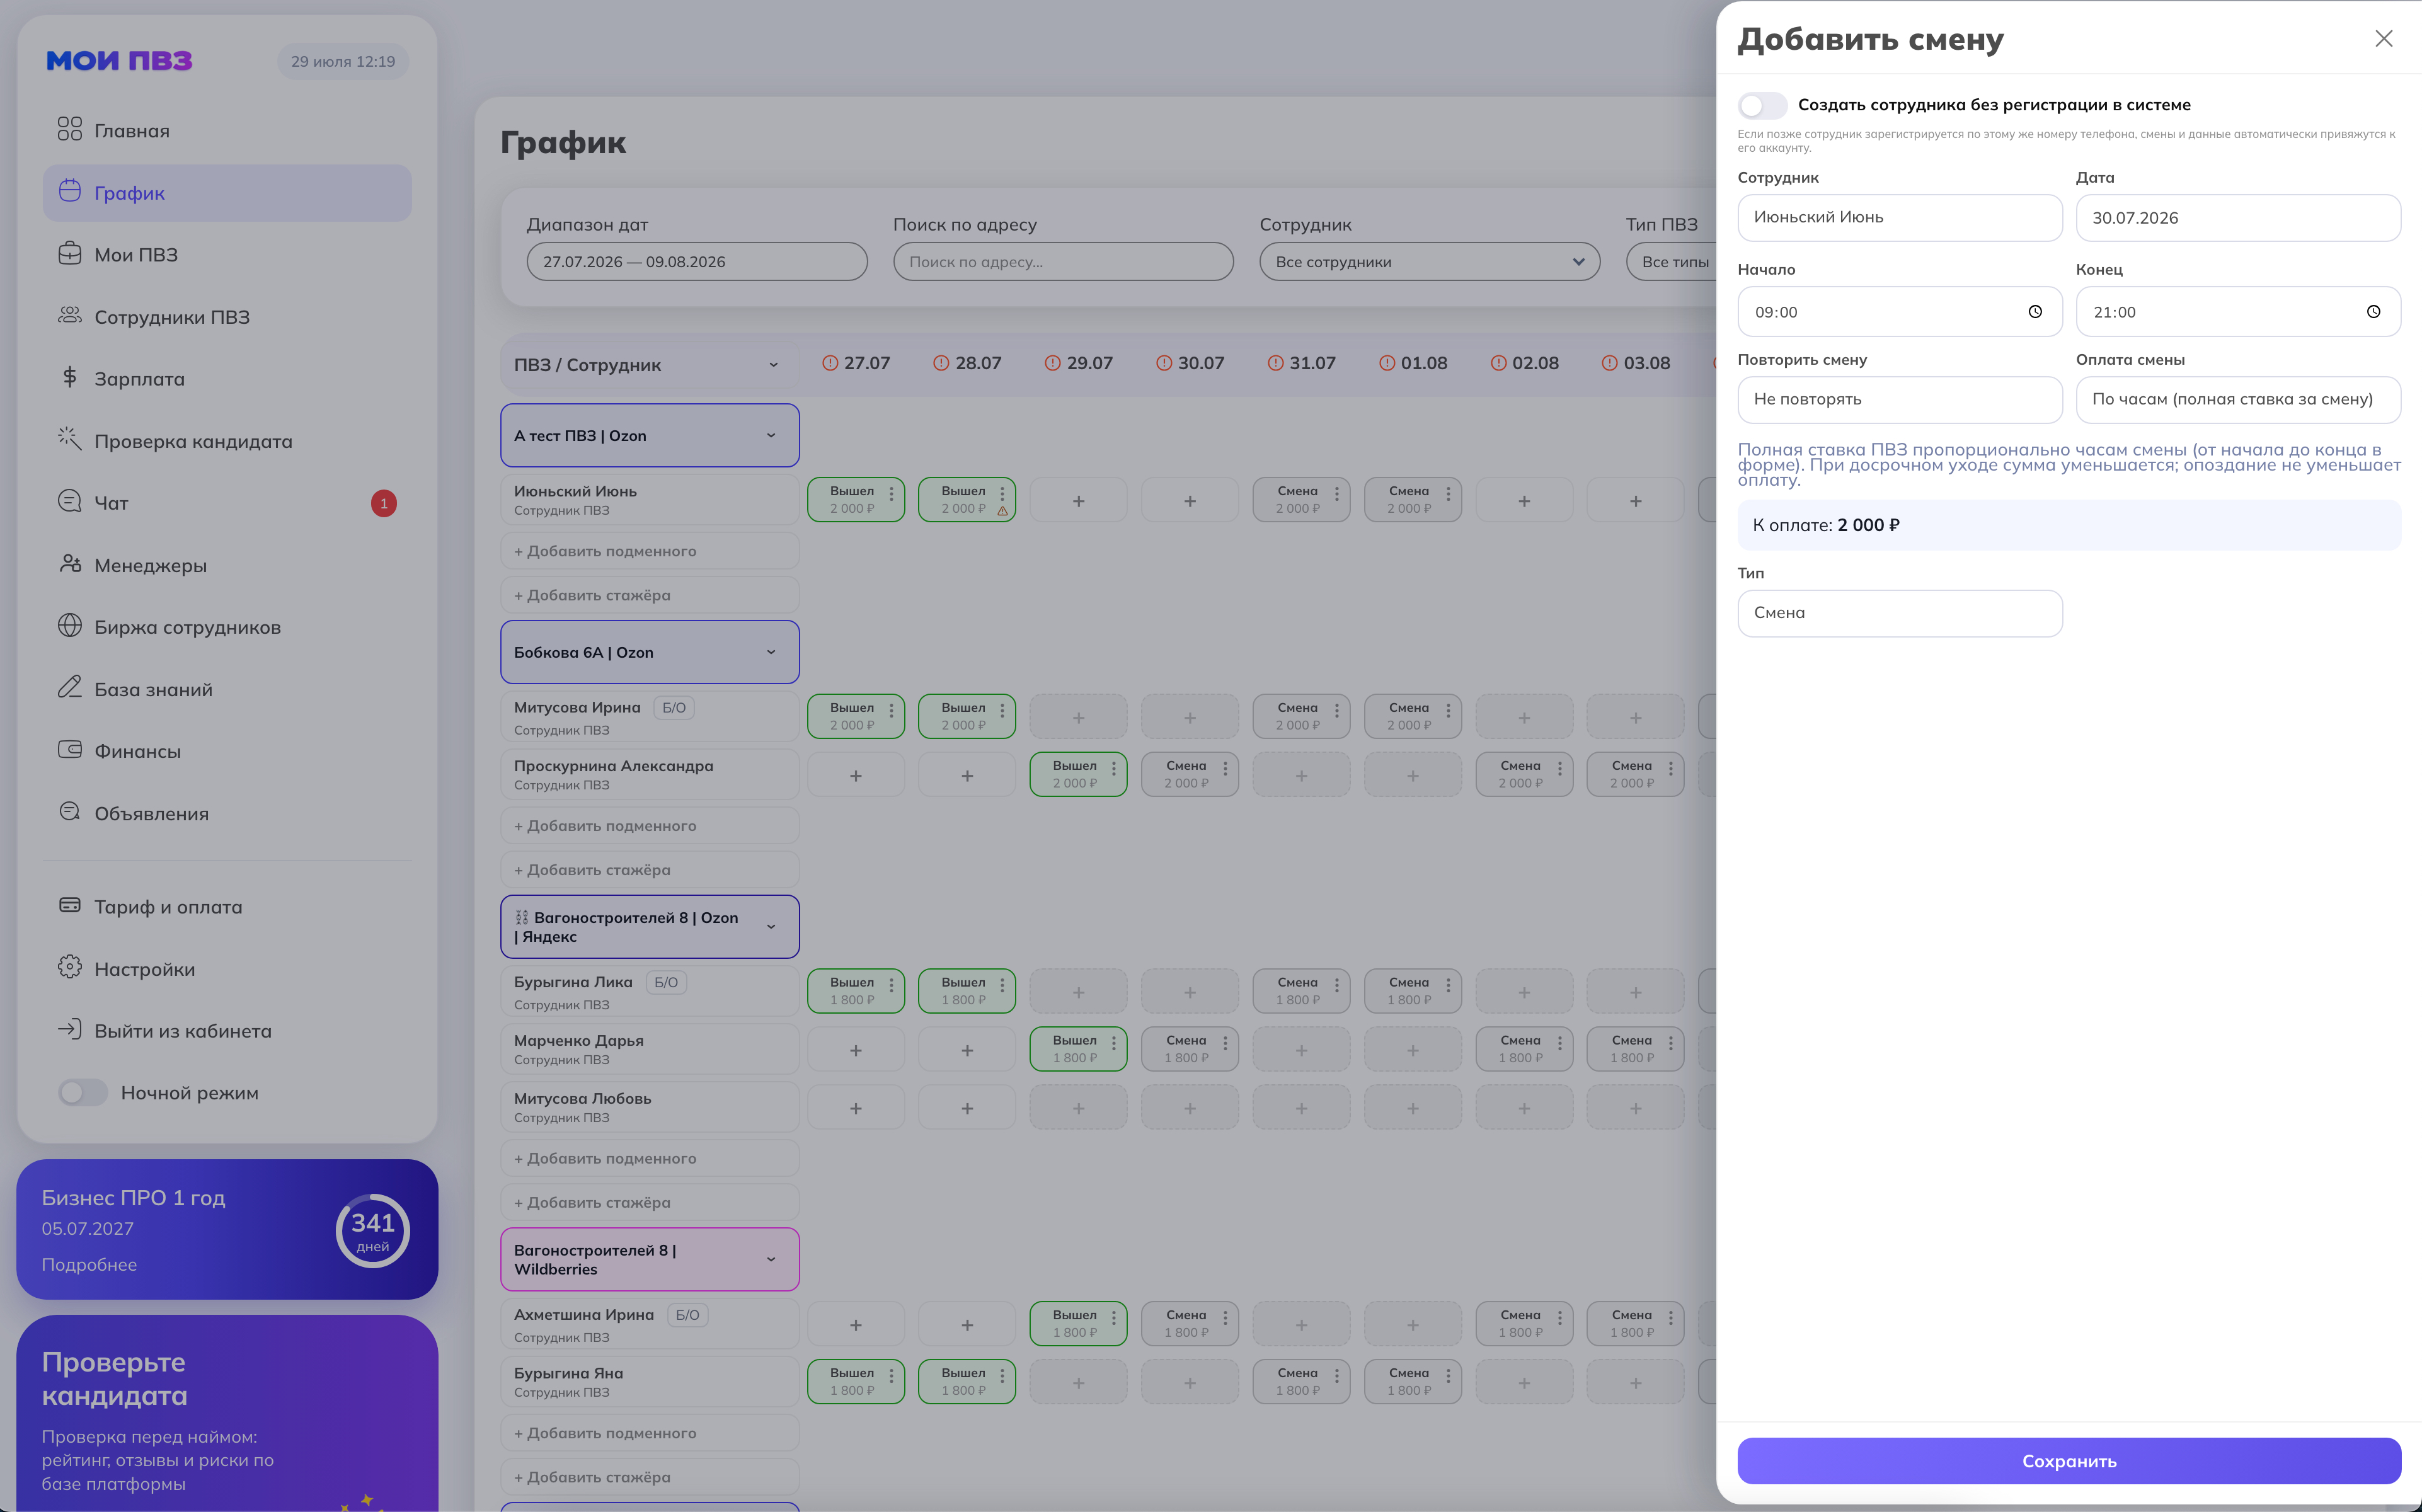Open three-dot menu on Июньский Июнь 27.07 shift
2422x1512 pixels.
[x=891, y=494]
